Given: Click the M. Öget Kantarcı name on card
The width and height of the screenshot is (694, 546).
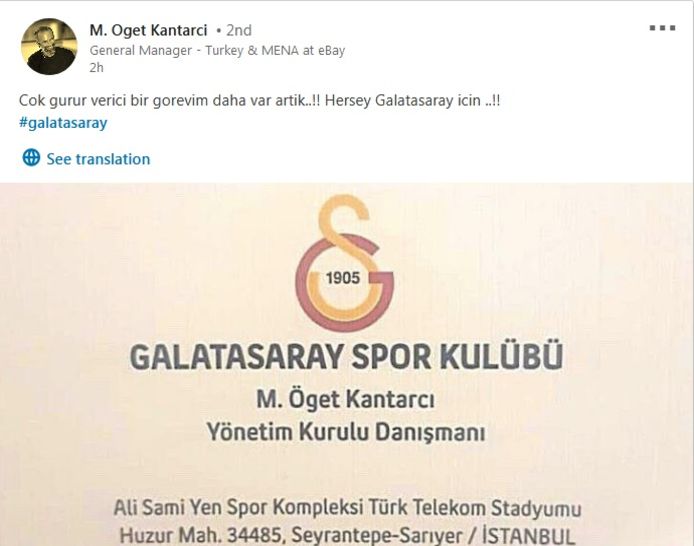Looking at the screenshot, I should pos(346,400).
